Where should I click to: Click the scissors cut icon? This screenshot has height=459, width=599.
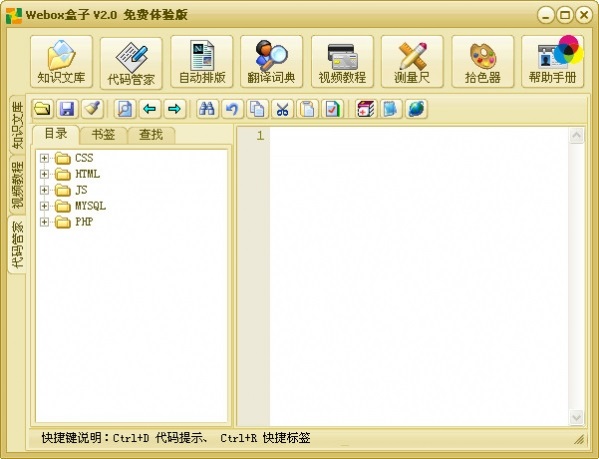[282, 109]
